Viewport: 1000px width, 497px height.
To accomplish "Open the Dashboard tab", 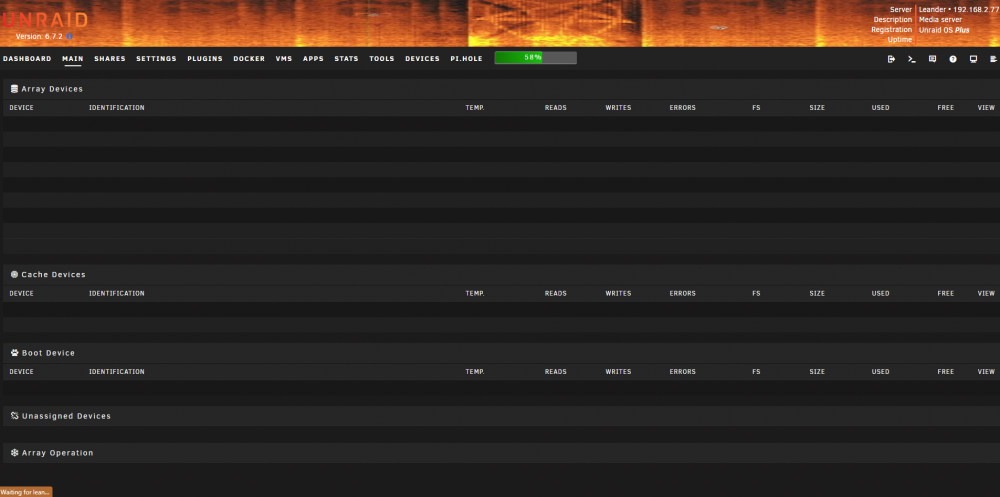I will (x=27, y=59).
